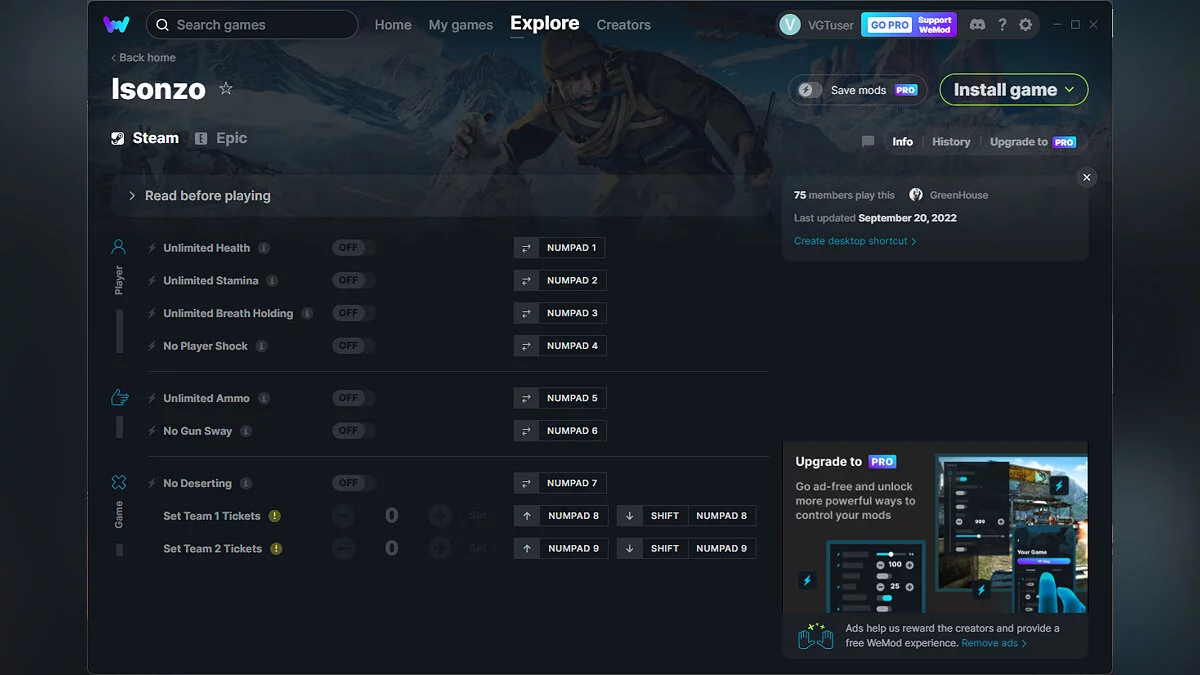Toggle the Save mods switch
The height and width of the screenshot is (675, 1200).
coord(810,90)
